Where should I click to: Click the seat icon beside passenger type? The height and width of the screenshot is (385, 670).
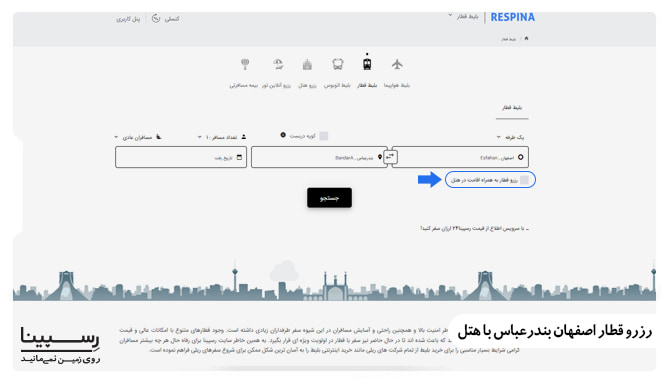[159, 137]
